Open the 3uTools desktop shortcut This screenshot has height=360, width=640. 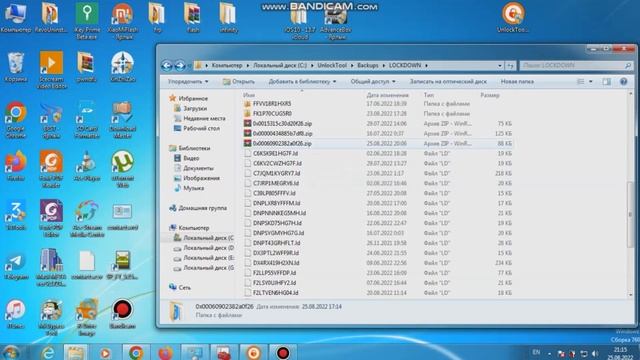[x=16, y=216]
